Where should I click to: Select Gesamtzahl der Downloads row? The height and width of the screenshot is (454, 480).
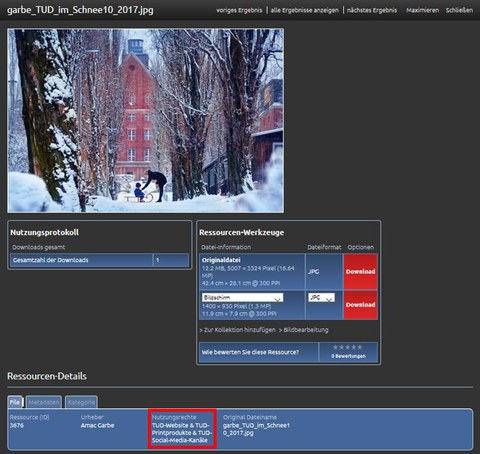tap(100, 260)
